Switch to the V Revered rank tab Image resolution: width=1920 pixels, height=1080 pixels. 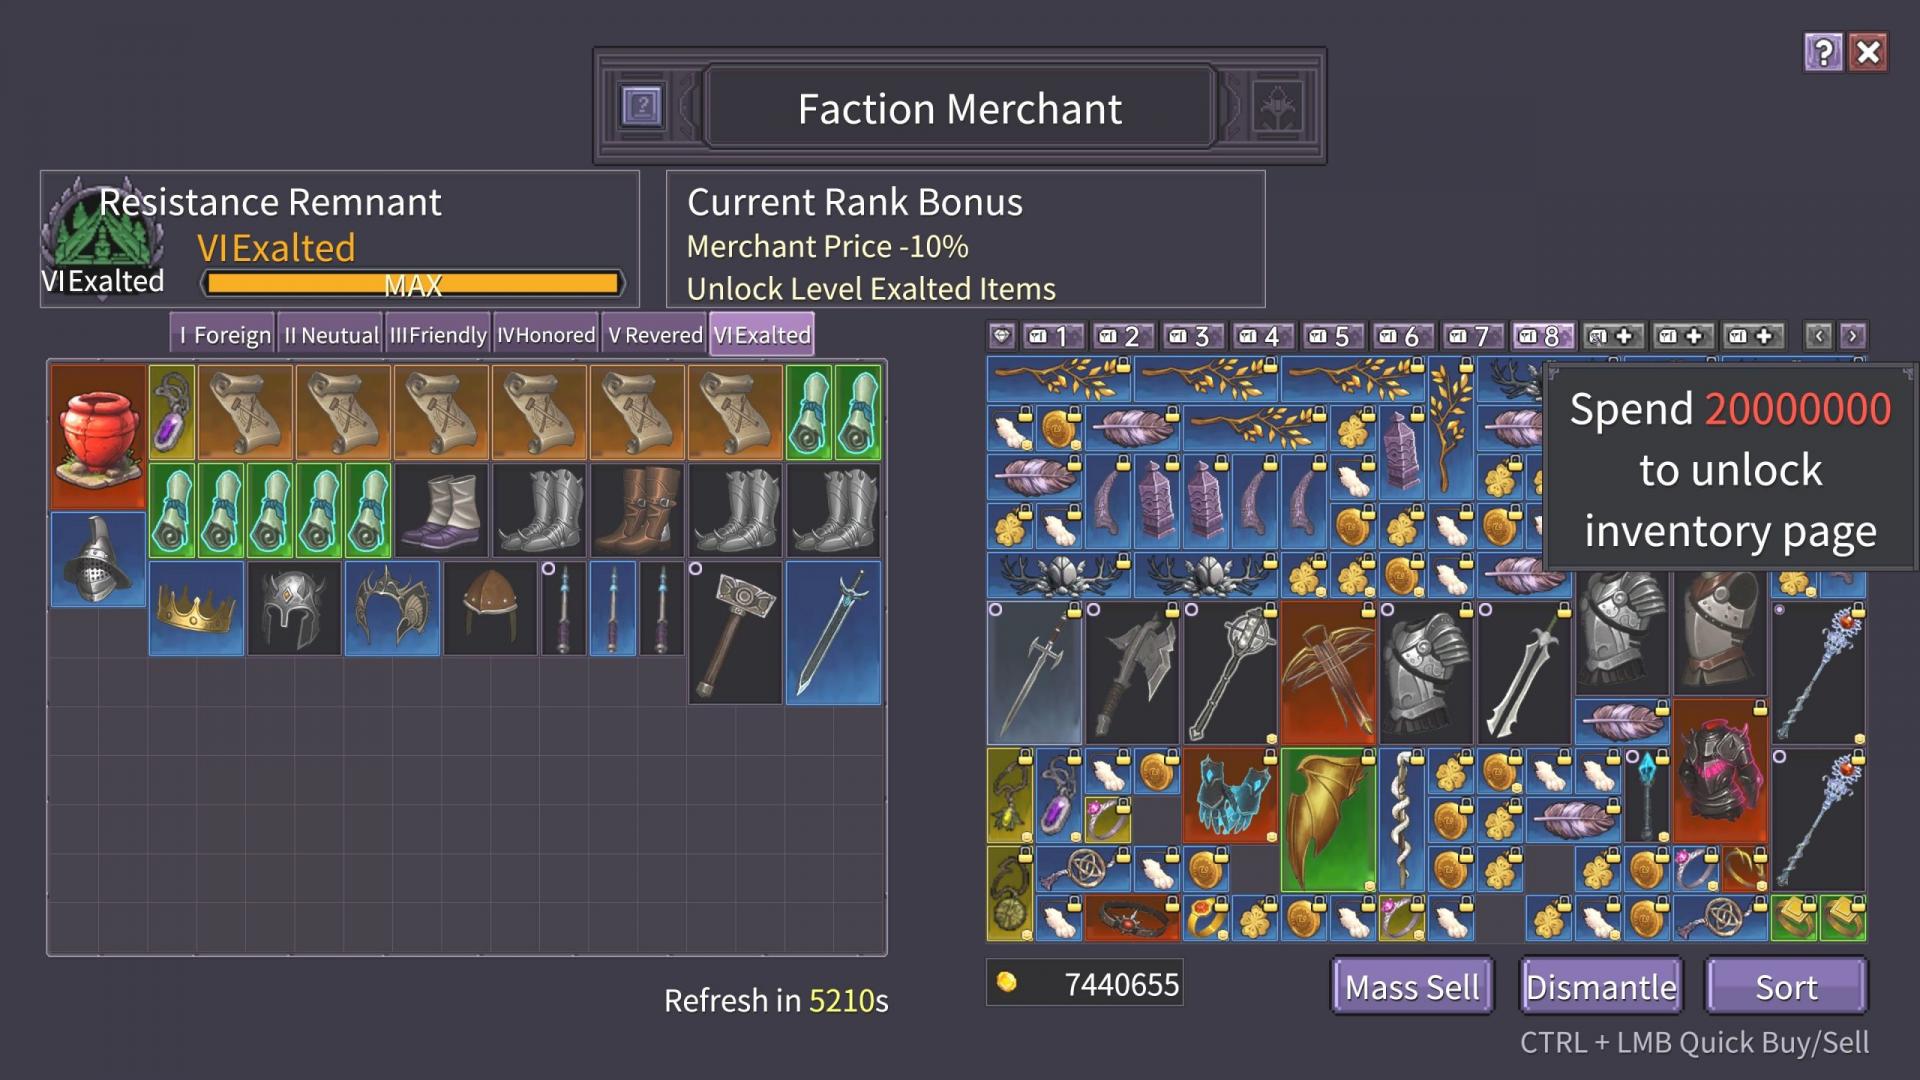click(655, 335)
